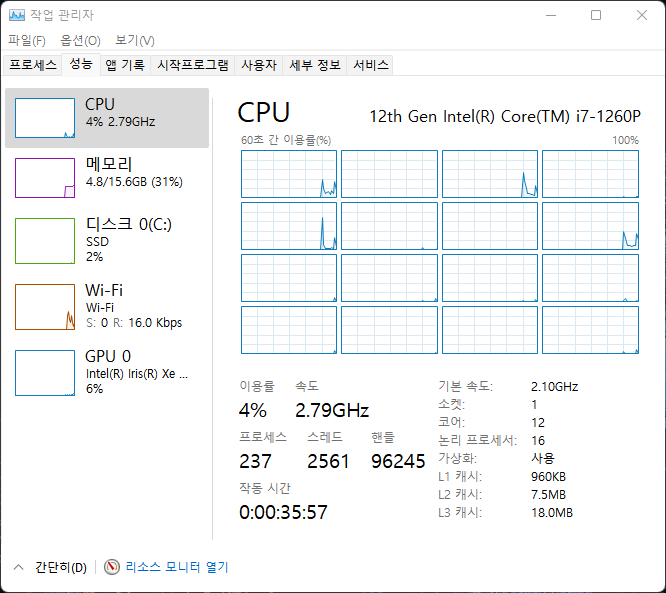Switch to the 프로세스 tab
The height and width of the screenshot is (593, 666).
[x=33, y=65]
